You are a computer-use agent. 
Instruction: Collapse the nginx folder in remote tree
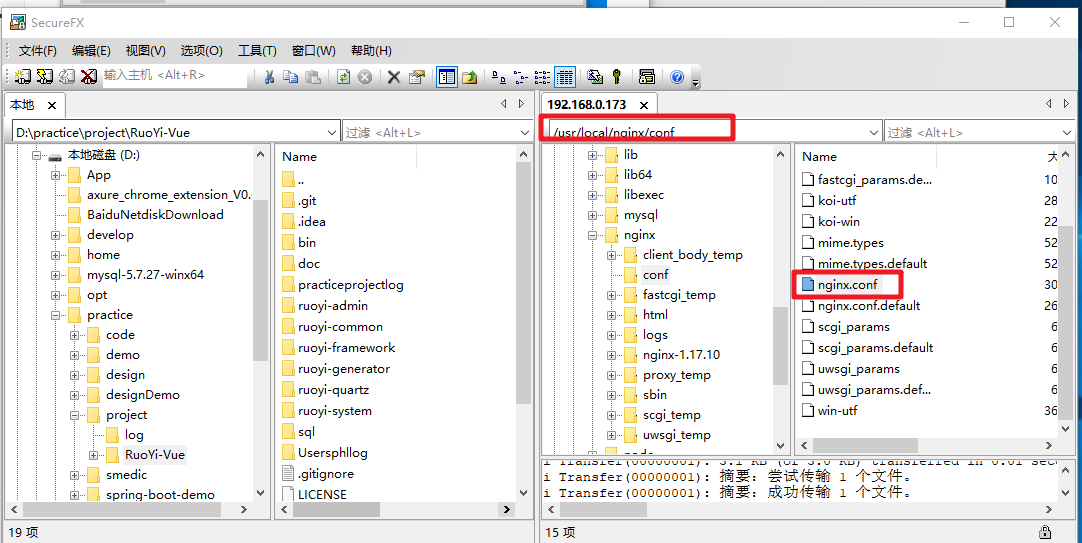click(592, 235)
